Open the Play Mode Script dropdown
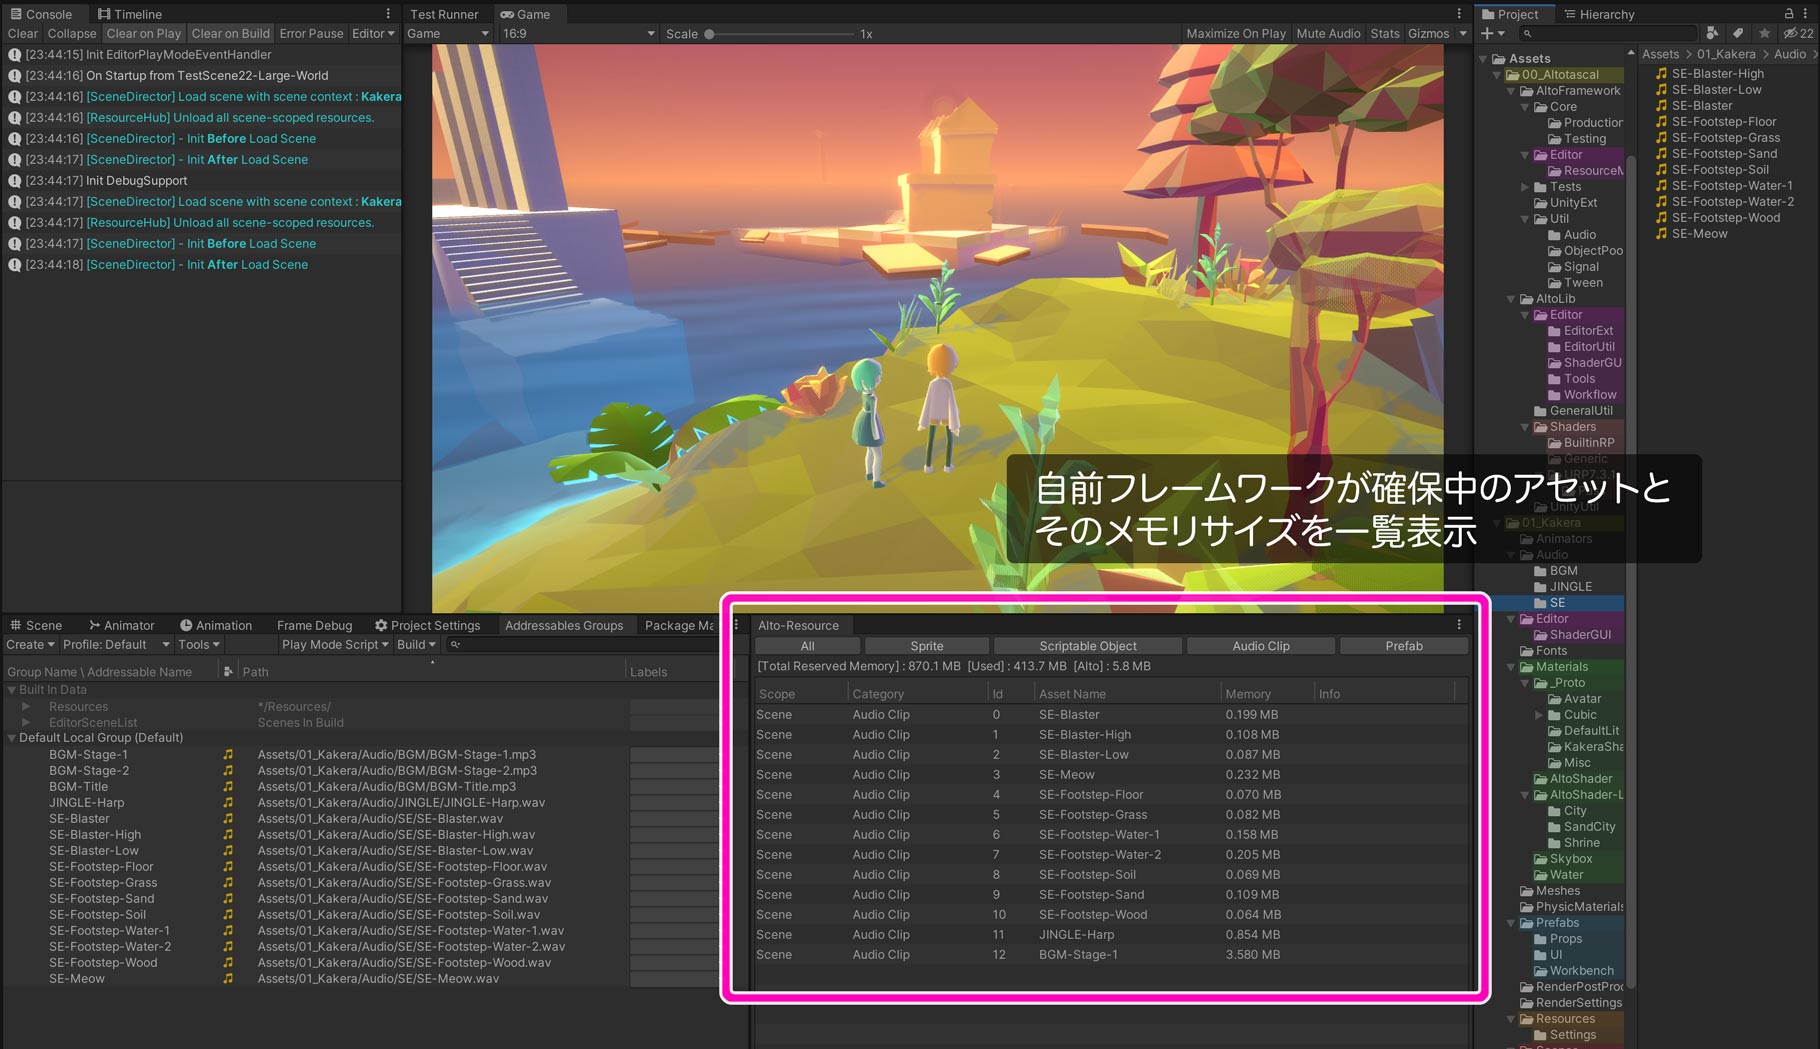 (335, 645)
